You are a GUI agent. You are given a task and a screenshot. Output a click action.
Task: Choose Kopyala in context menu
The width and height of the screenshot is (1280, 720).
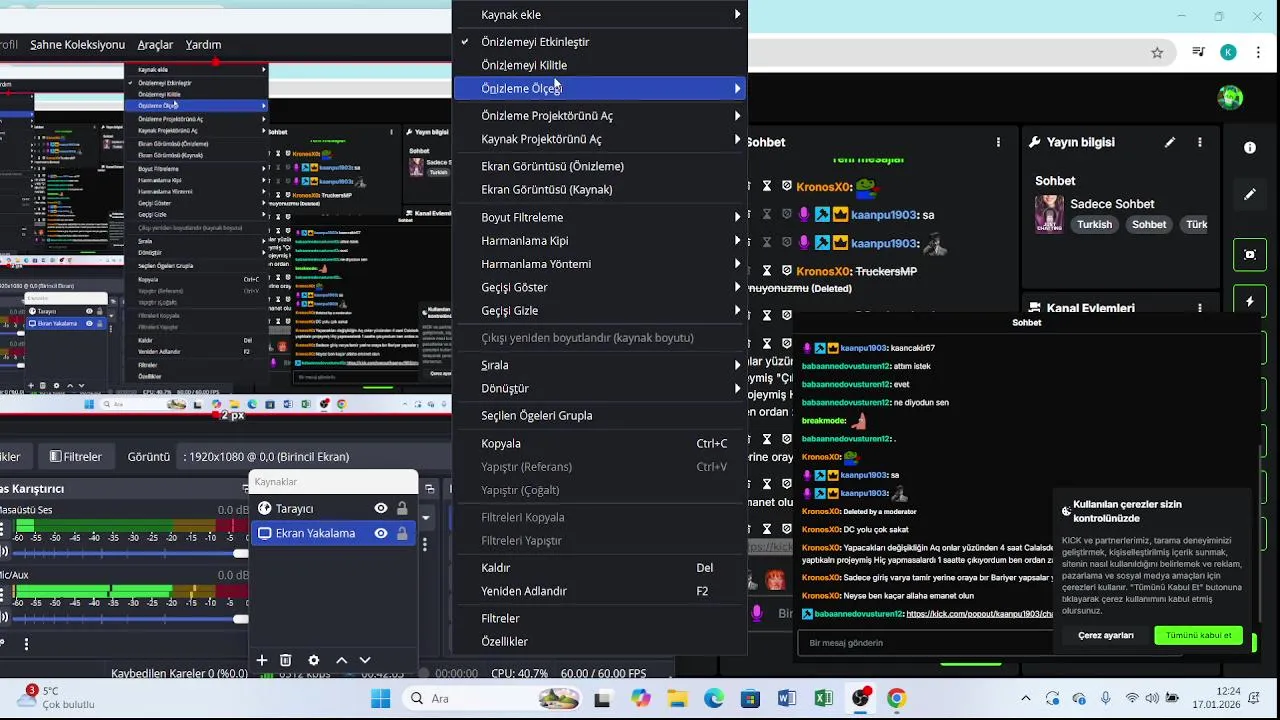(x=601, y=443)
